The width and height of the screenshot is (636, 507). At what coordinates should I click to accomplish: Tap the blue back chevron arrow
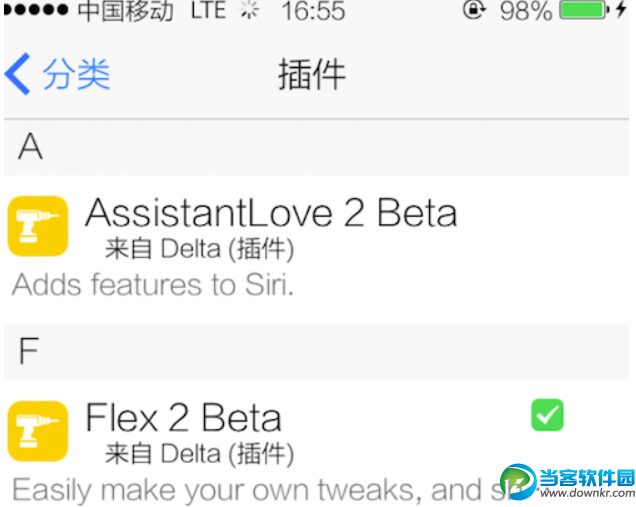coord(18,75)
